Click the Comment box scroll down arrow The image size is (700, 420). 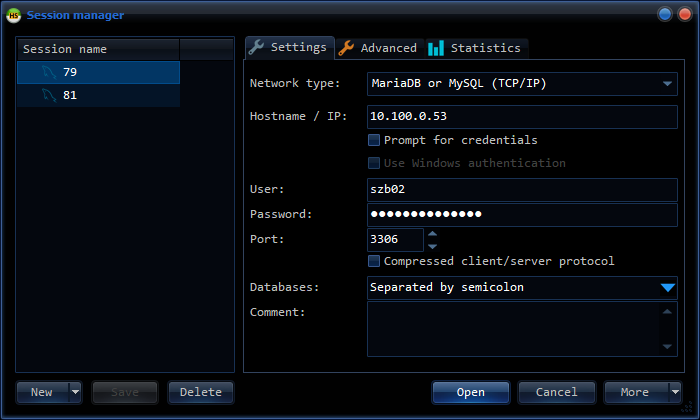point(667,346)
